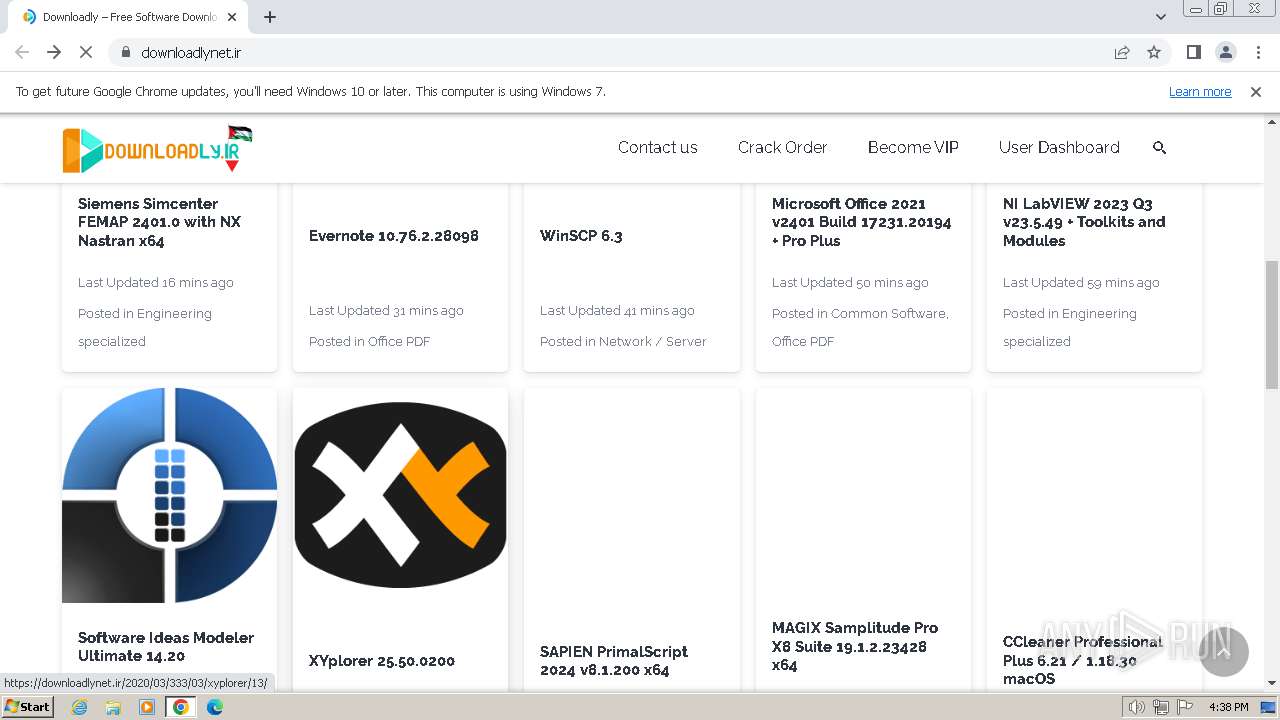The image size is (1280, 720).
Task: Open WinSCP 6.3 post
Action: [x=581, y=236]
